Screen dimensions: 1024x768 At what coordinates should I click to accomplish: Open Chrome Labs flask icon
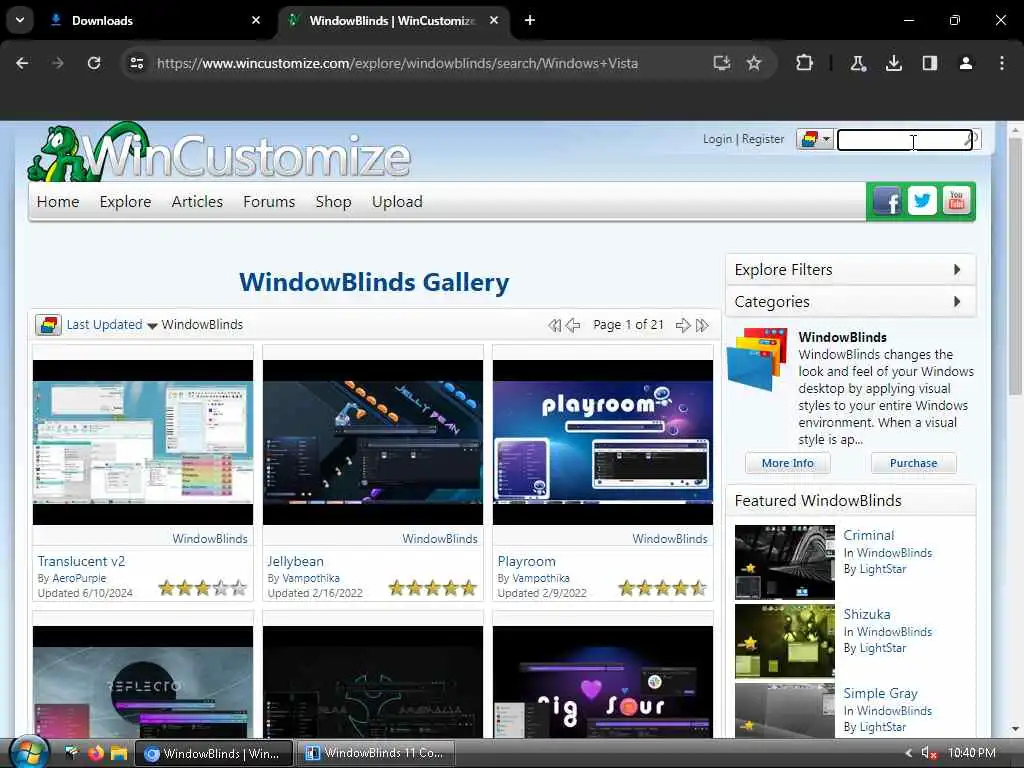click(857, 63)
